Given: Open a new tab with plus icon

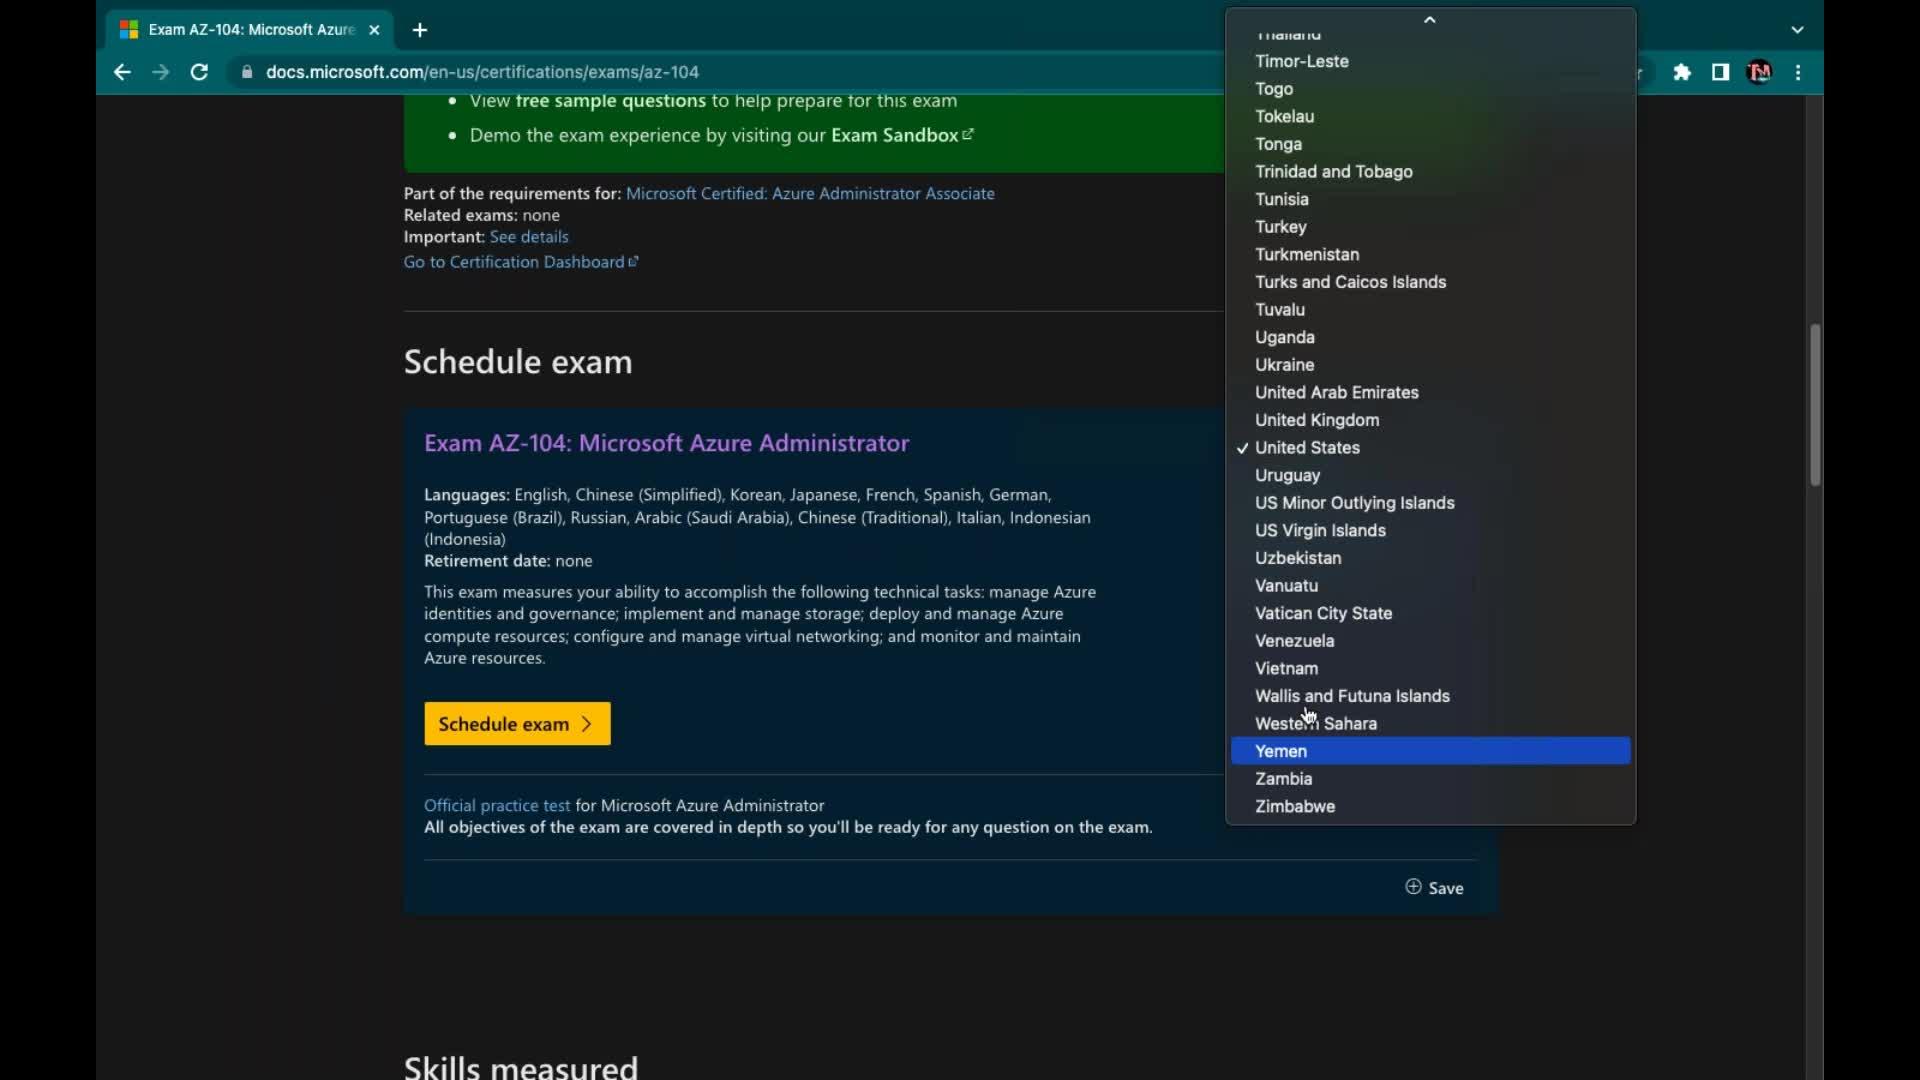Looking at the screenshot, I should coord(420,30).
